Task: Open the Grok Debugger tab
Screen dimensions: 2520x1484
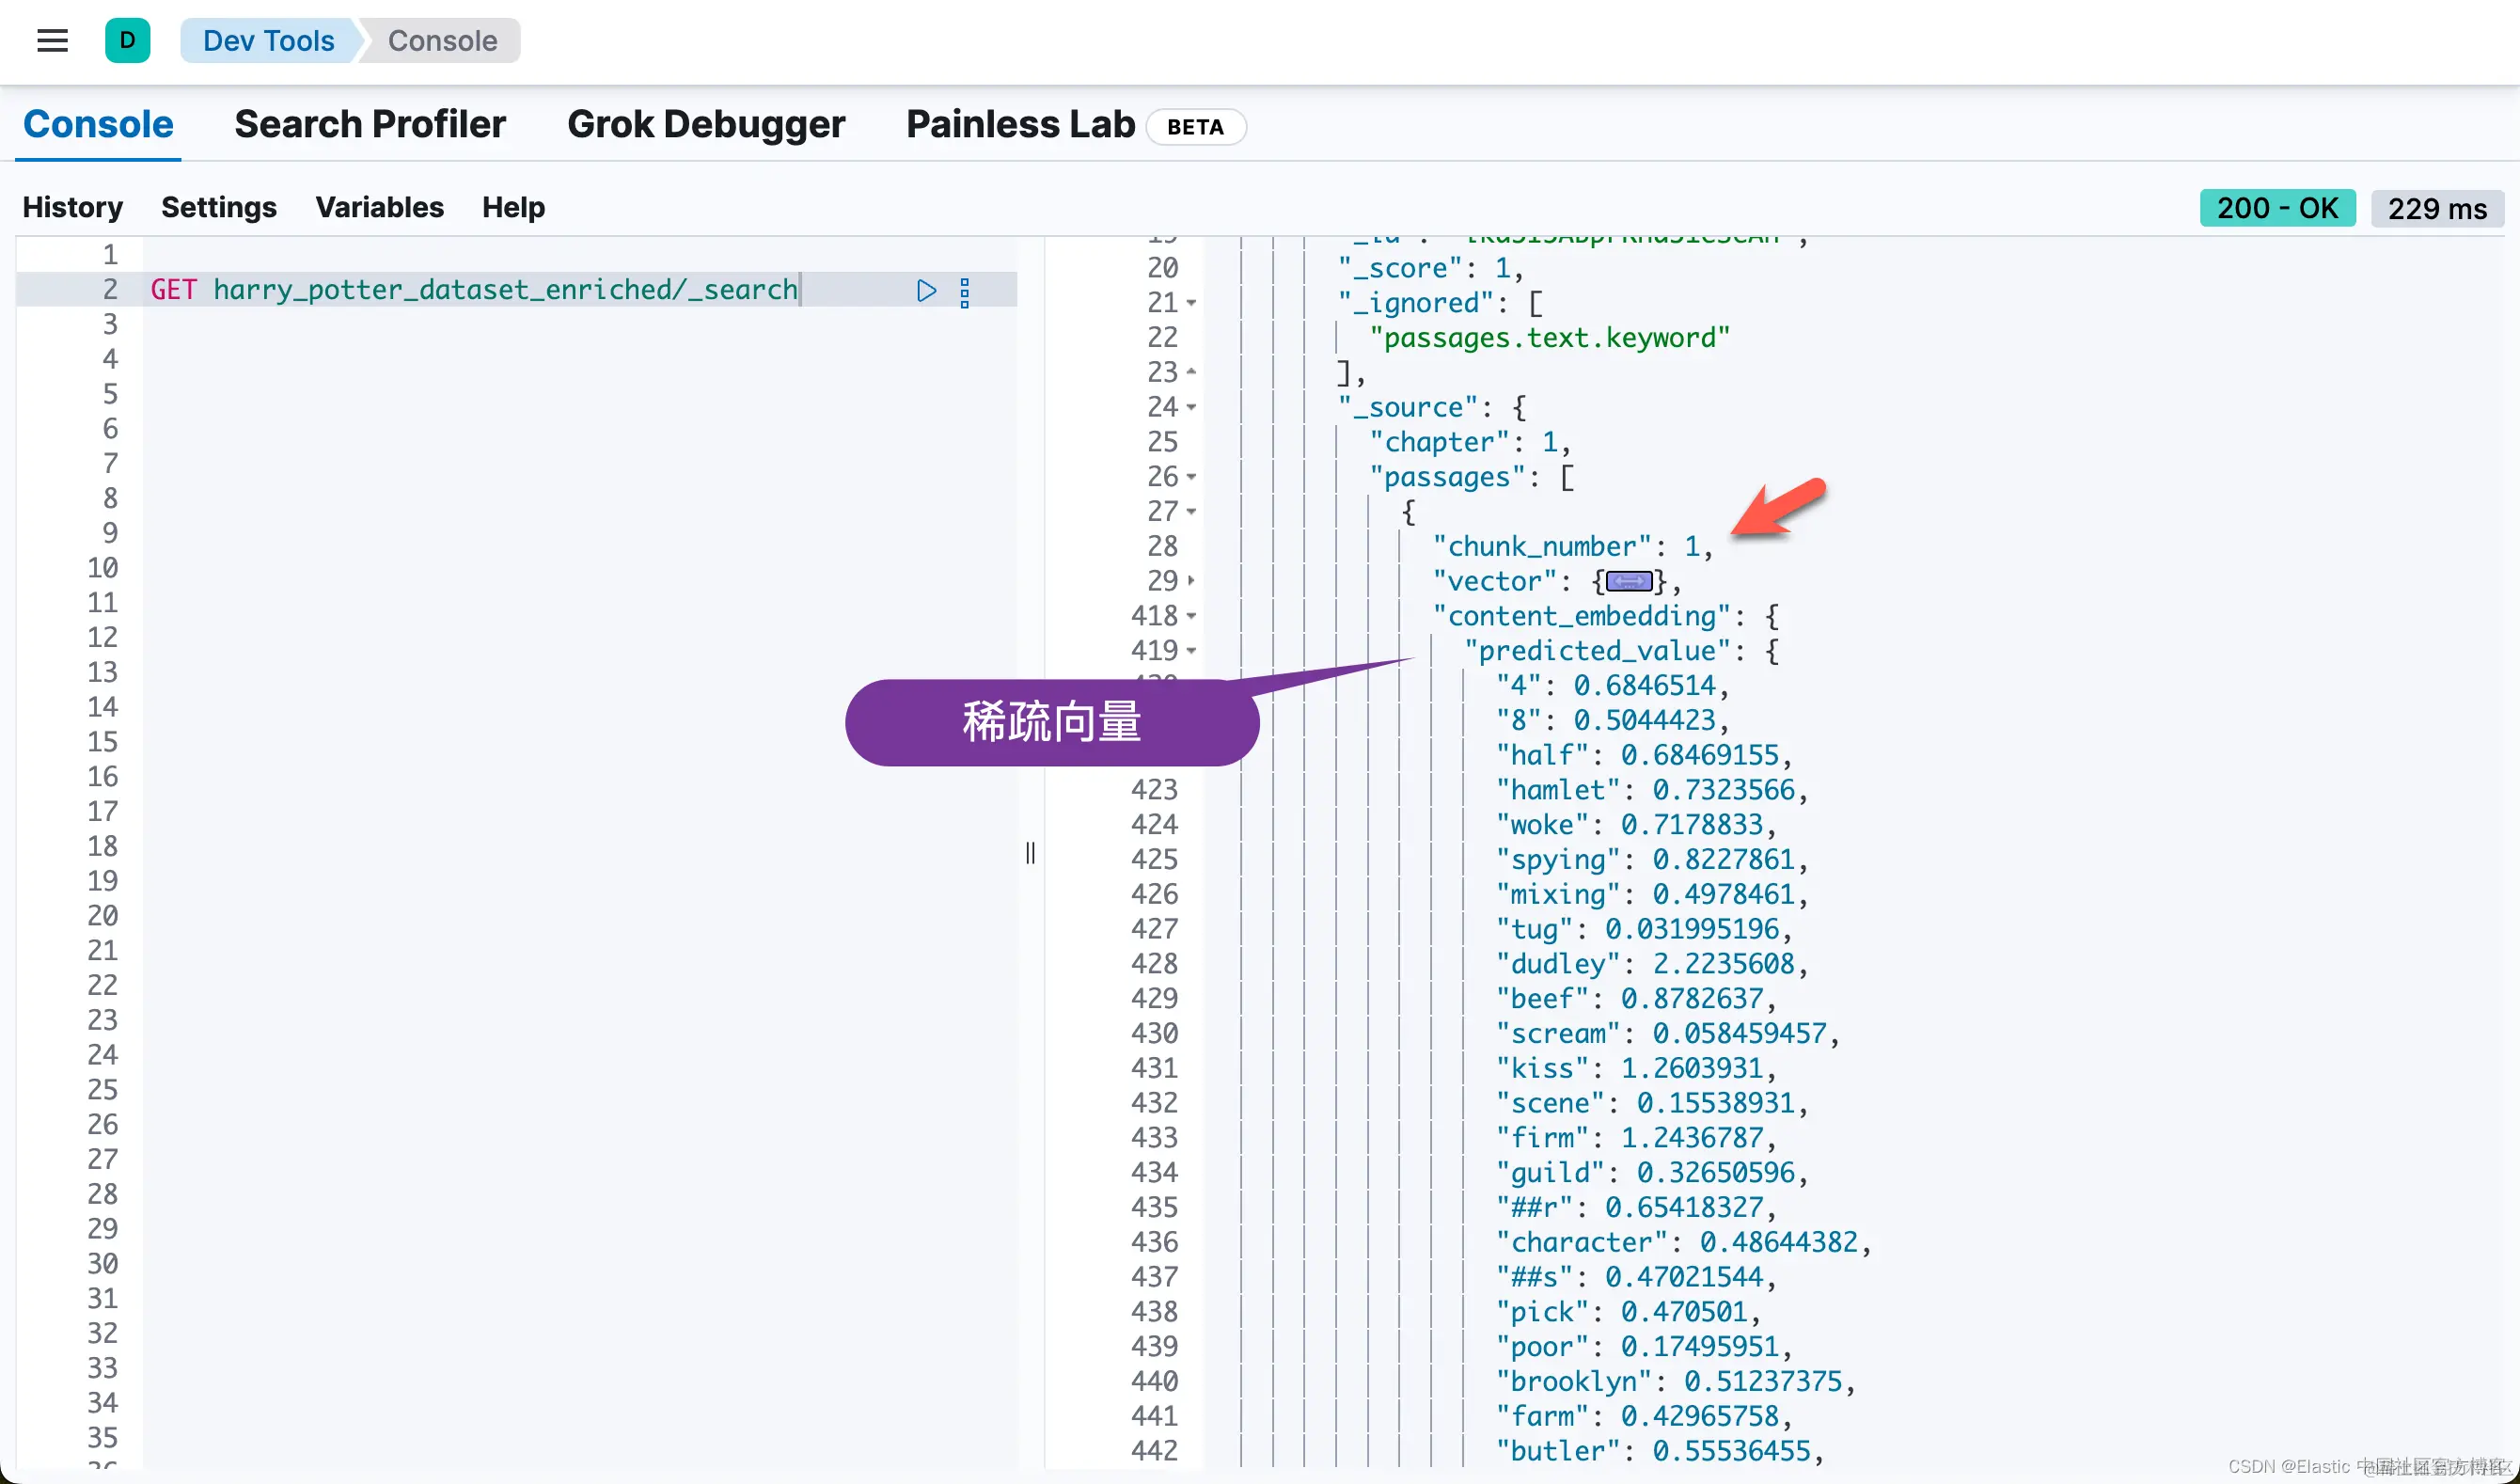Action: click(x=705, y=125)
